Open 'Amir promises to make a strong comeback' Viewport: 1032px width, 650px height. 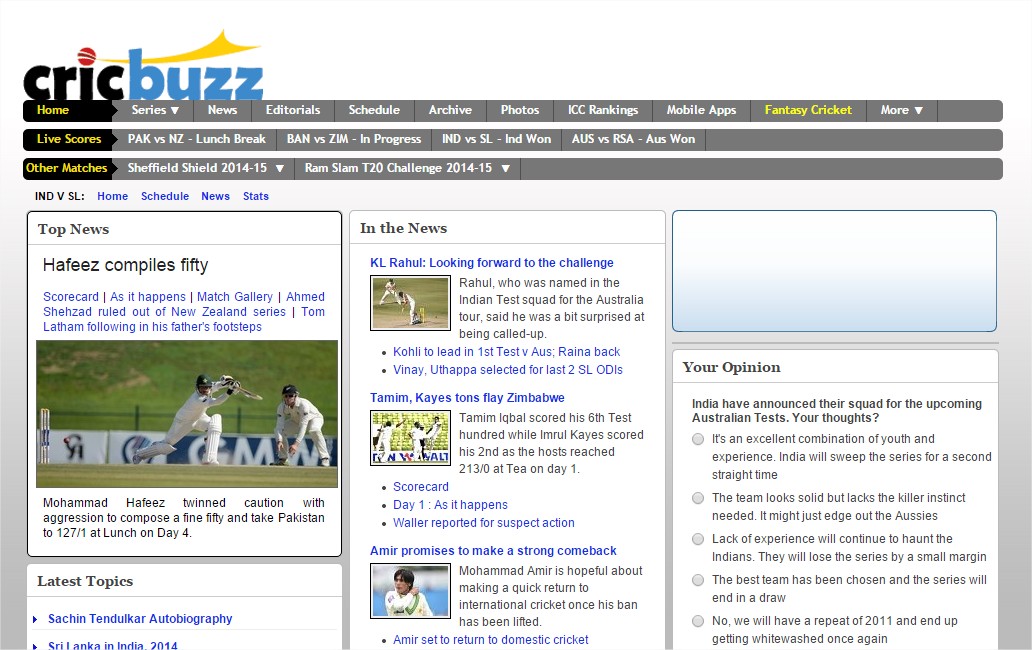coord(493,551)
